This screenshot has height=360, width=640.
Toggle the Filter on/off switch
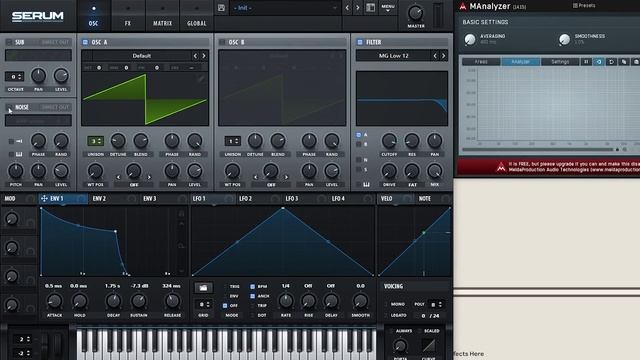360,42
